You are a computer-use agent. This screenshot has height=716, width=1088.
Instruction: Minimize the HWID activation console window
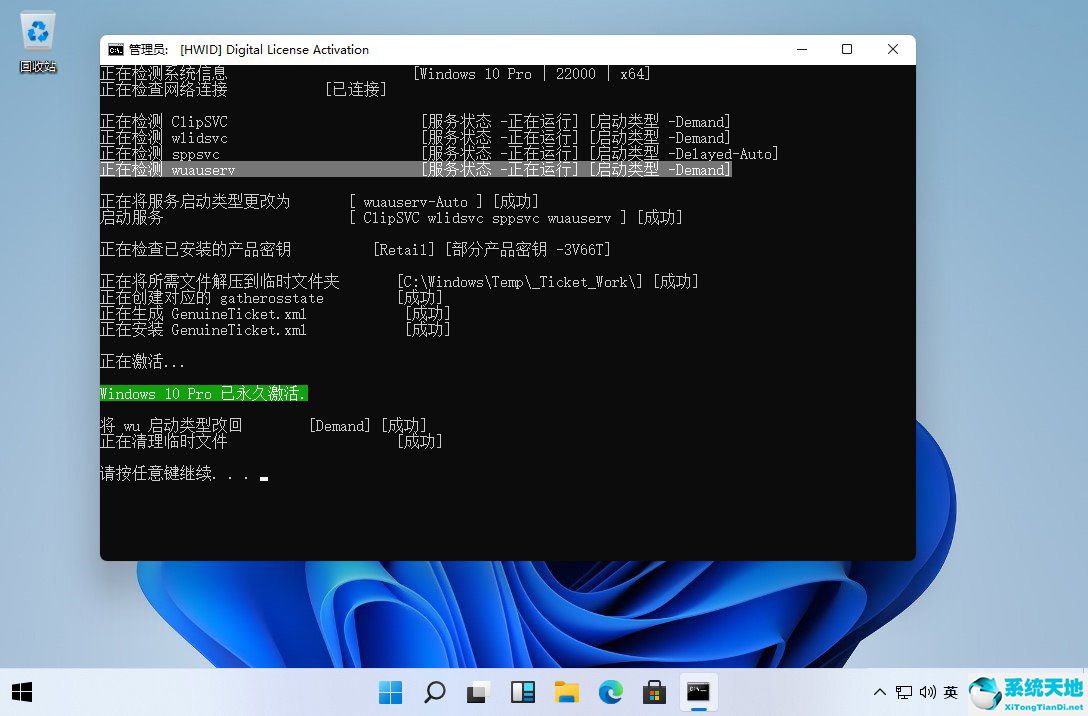802,49
